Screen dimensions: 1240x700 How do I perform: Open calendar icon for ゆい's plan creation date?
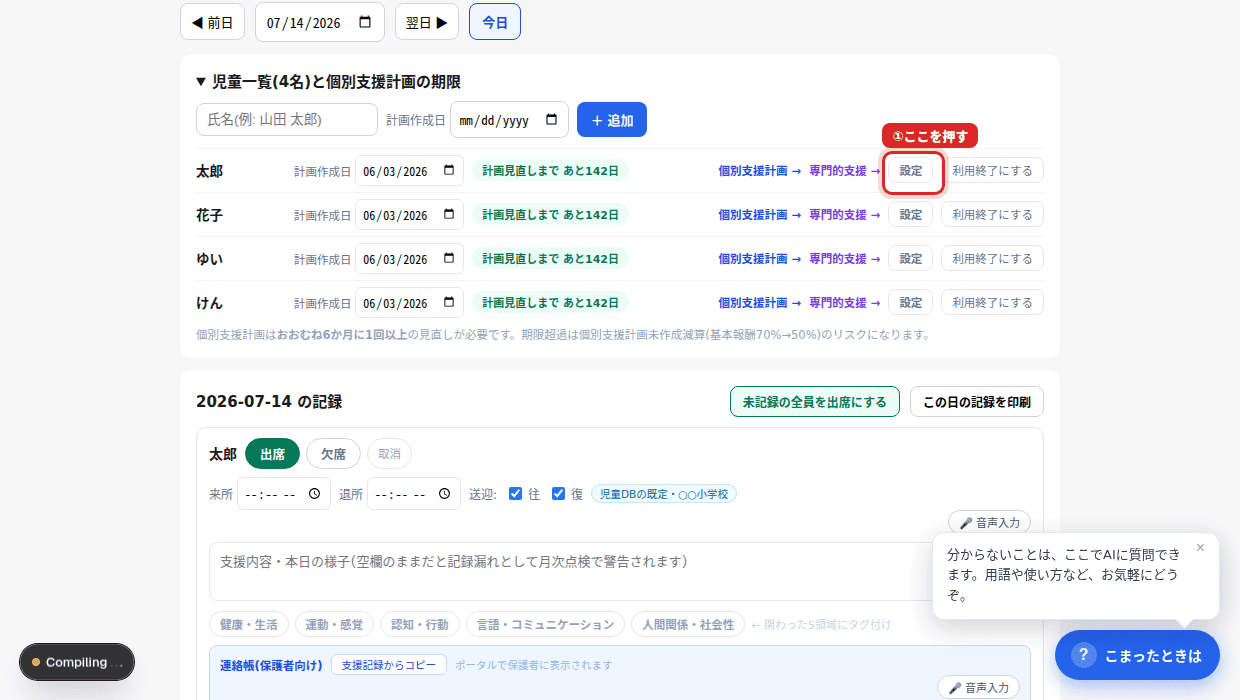tap(448, 259)
